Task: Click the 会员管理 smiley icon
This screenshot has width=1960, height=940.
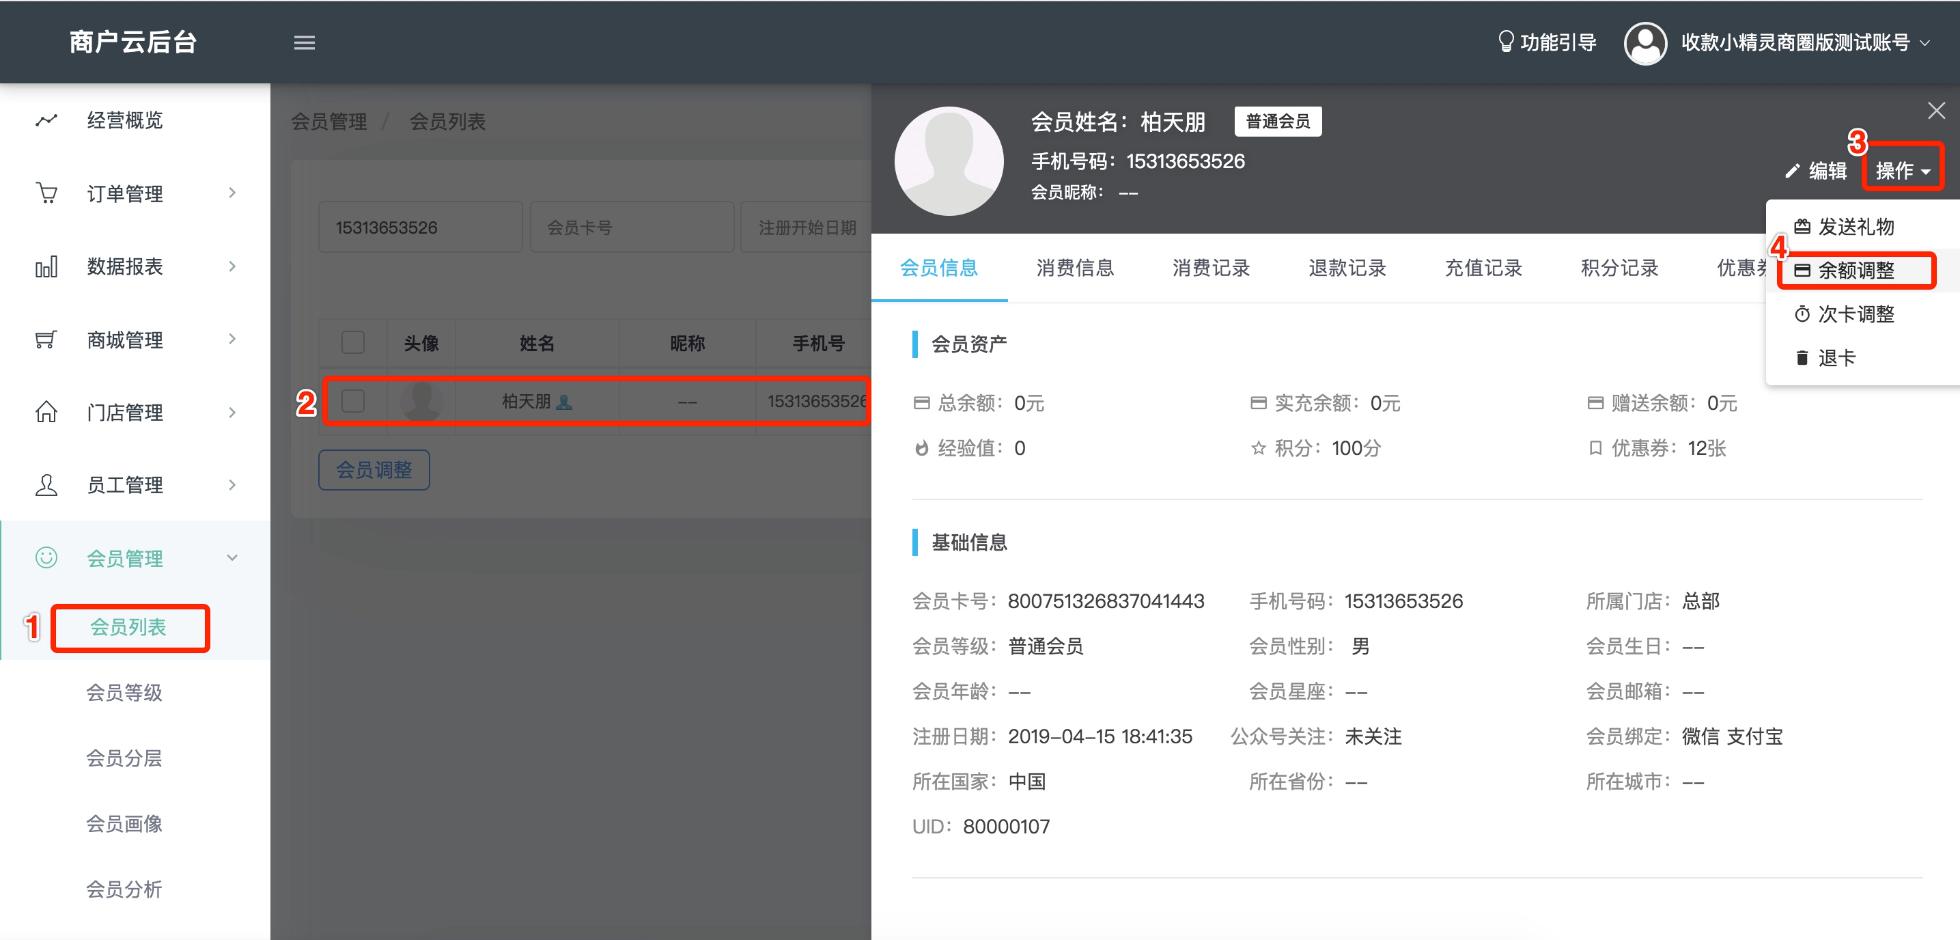Action: tap(46, 558)
